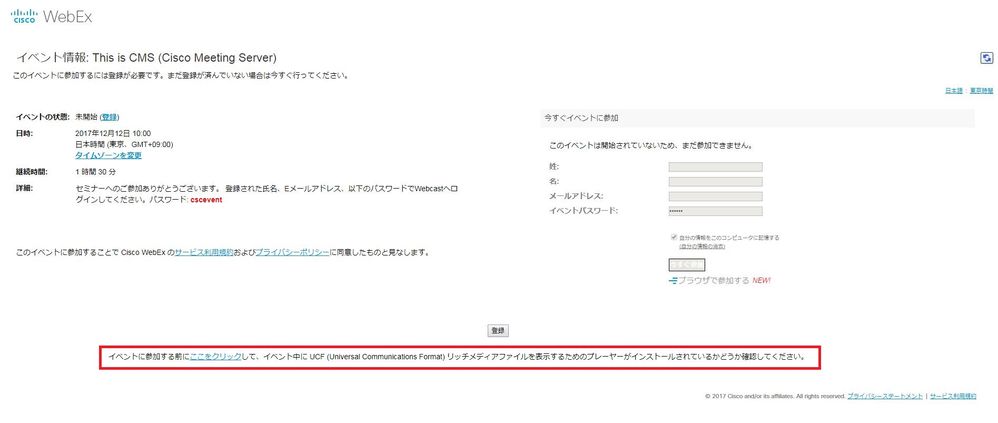
Task: Click the 自分の情報の消去 link
Action: tap(702, 246)
